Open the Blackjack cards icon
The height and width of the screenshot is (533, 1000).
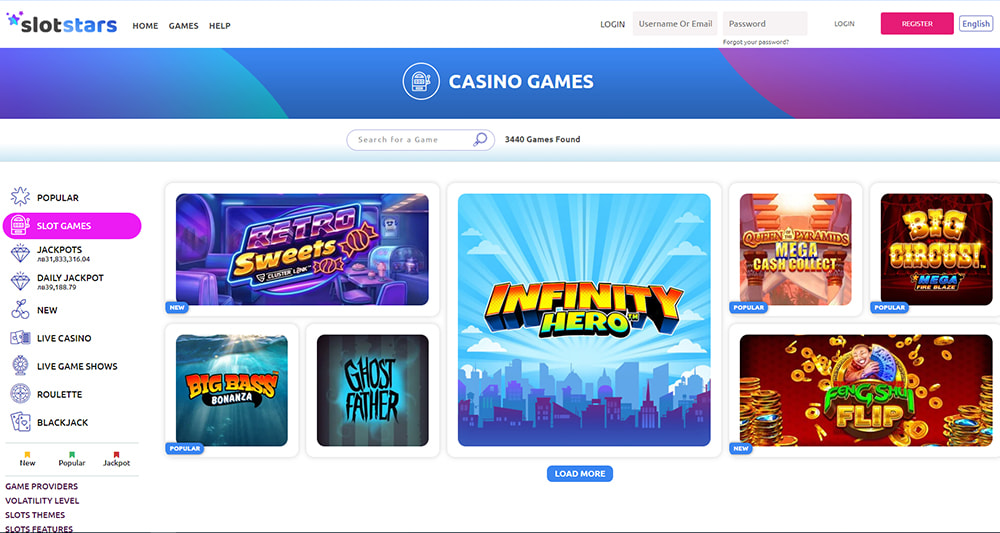coord(20,422)
